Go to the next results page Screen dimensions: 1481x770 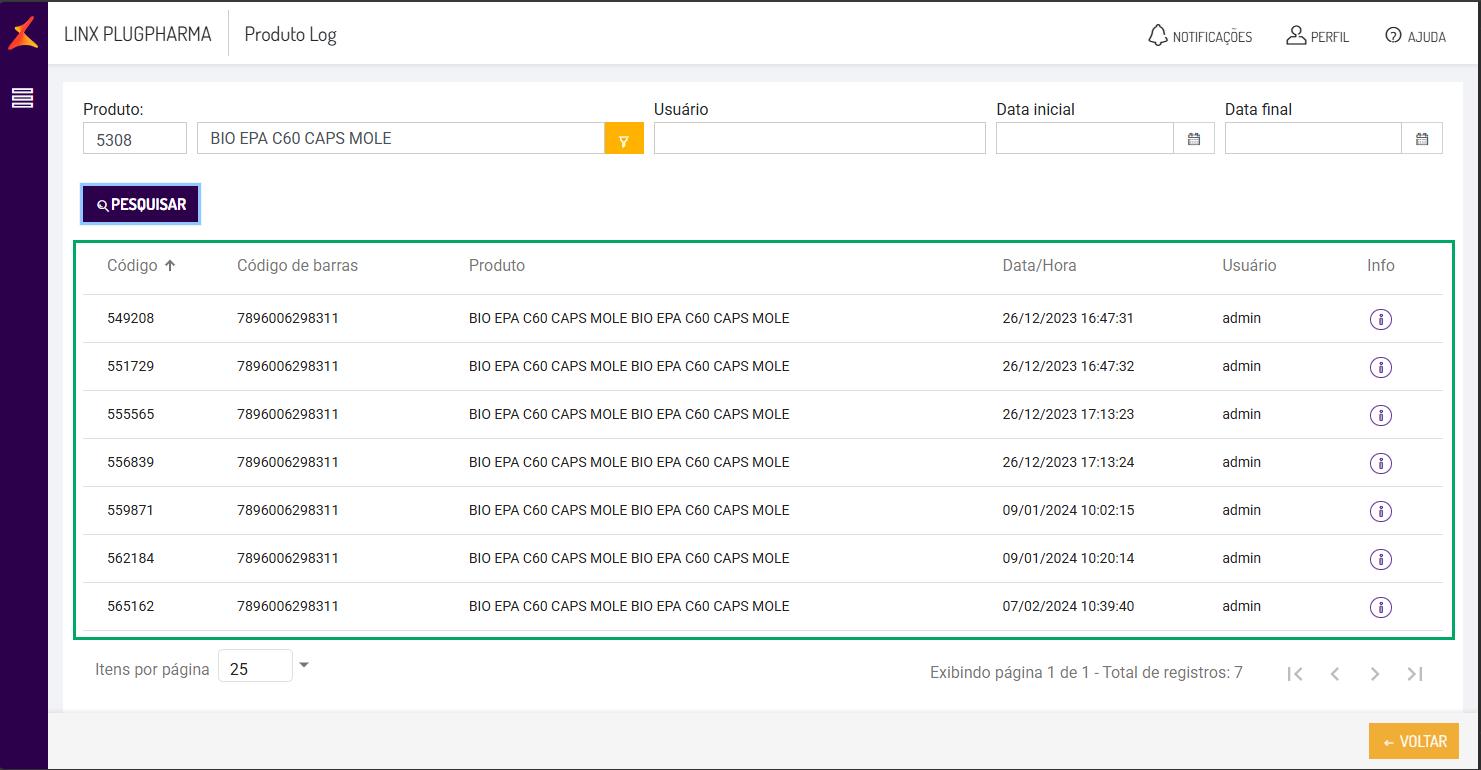pos(1375,674)
